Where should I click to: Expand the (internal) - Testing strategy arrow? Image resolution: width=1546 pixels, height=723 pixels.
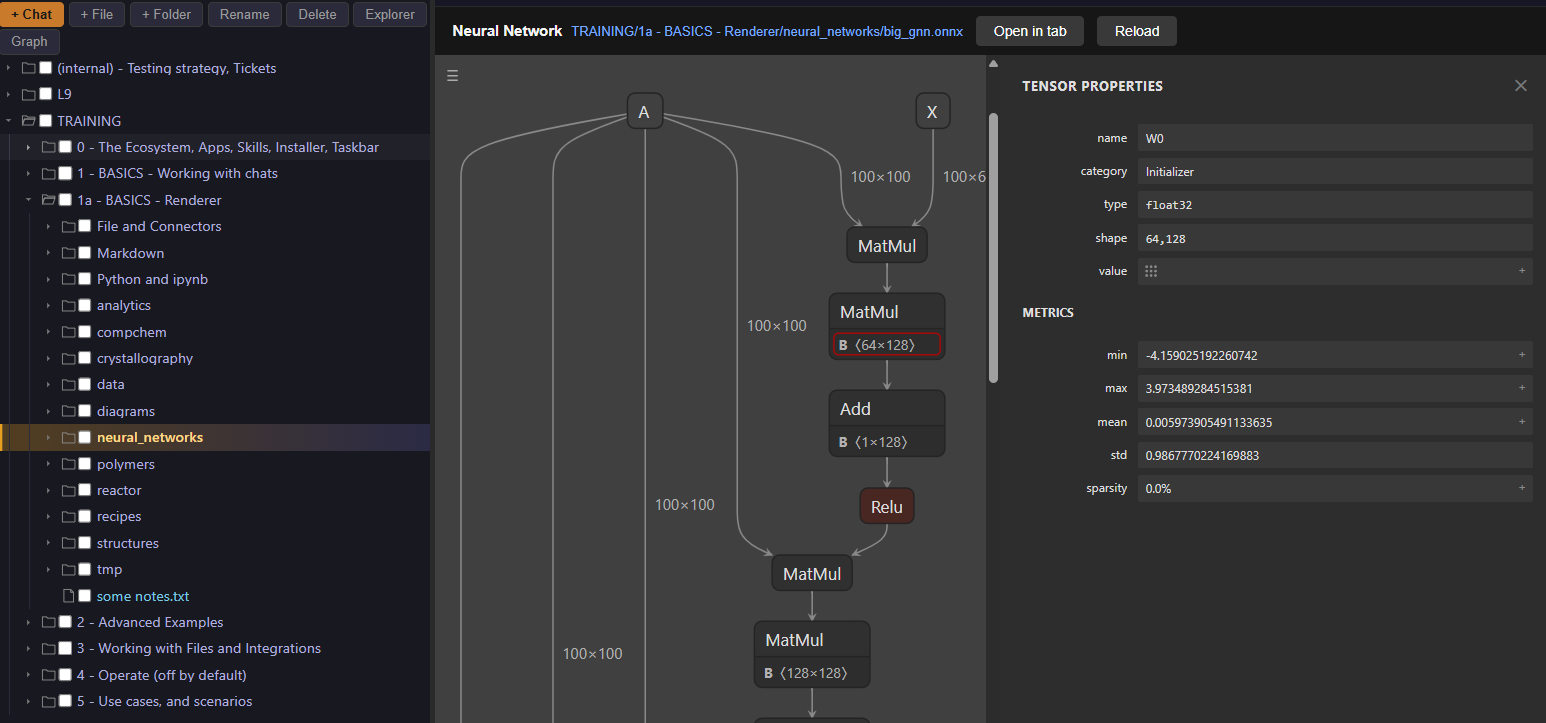click(x=9, y=68)
